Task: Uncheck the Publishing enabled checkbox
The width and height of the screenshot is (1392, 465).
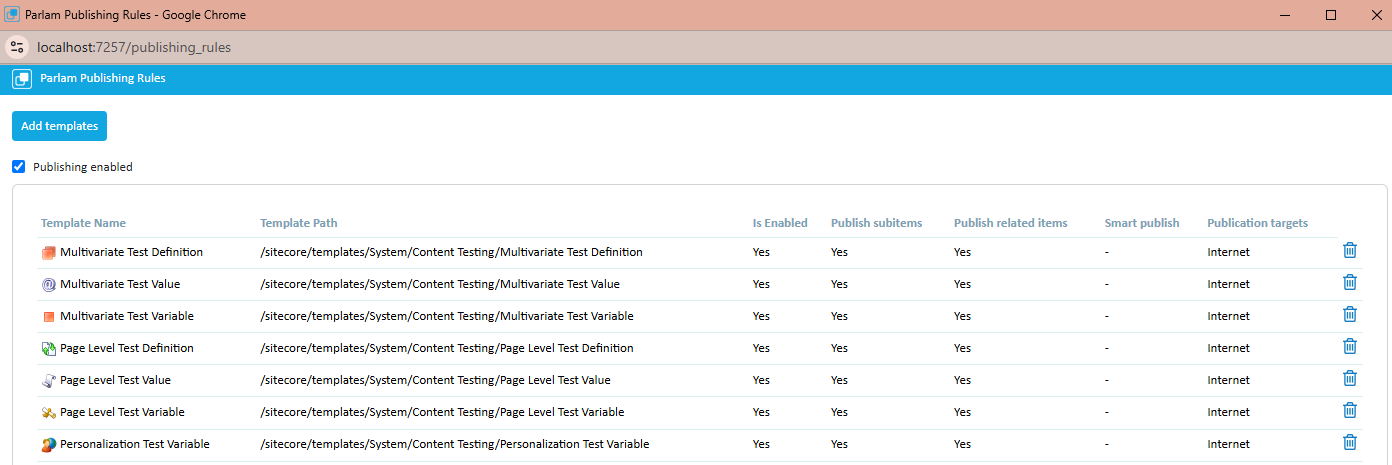Action: [x=18, y=167]
